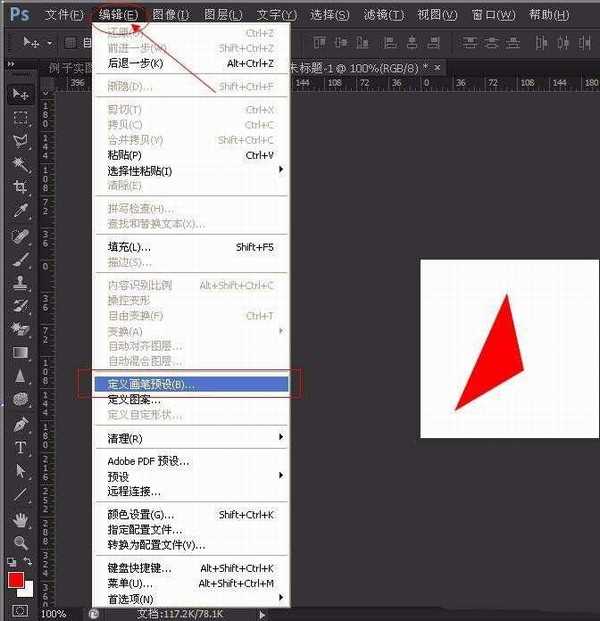Image resolution: width=600 pixels, height=621 pixels.
Task: Activate the Crop tool
Action: (x=20, y=188)
